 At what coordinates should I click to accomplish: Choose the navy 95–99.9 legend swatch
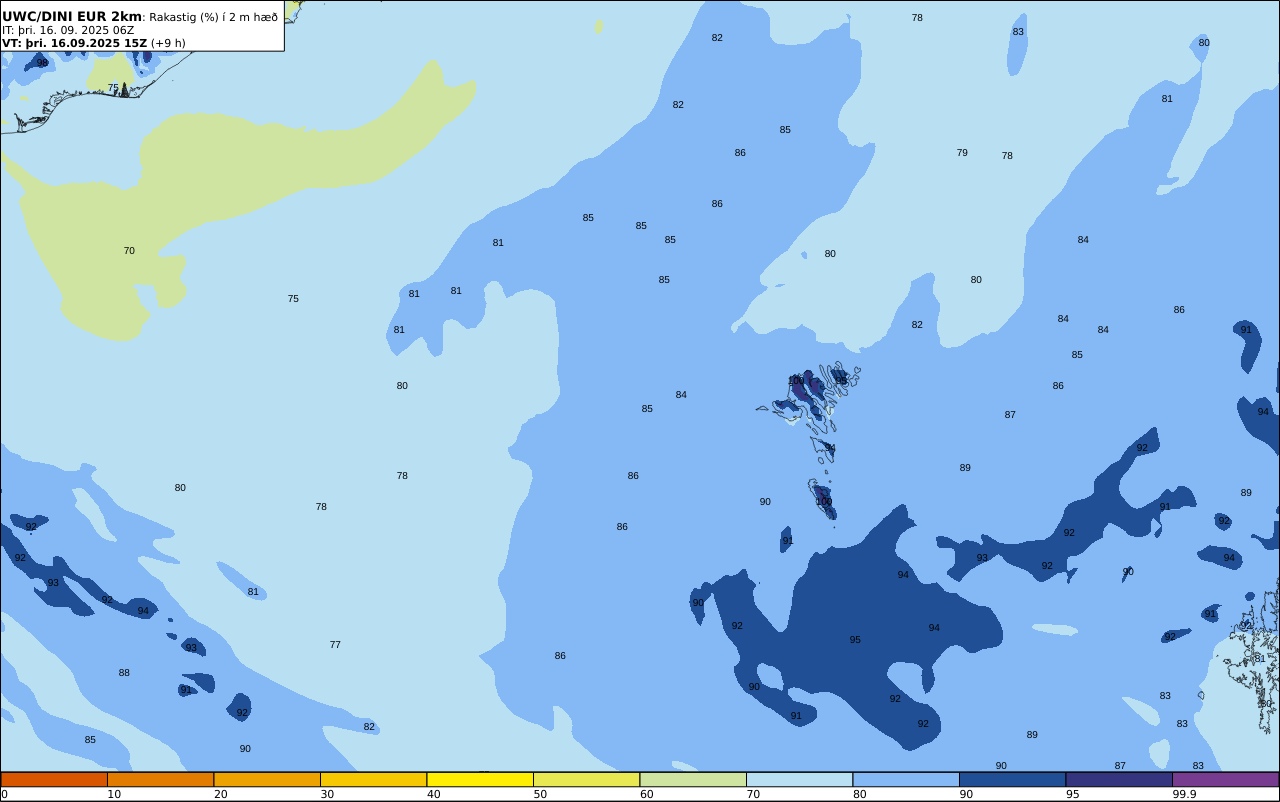click(1119, 779)
